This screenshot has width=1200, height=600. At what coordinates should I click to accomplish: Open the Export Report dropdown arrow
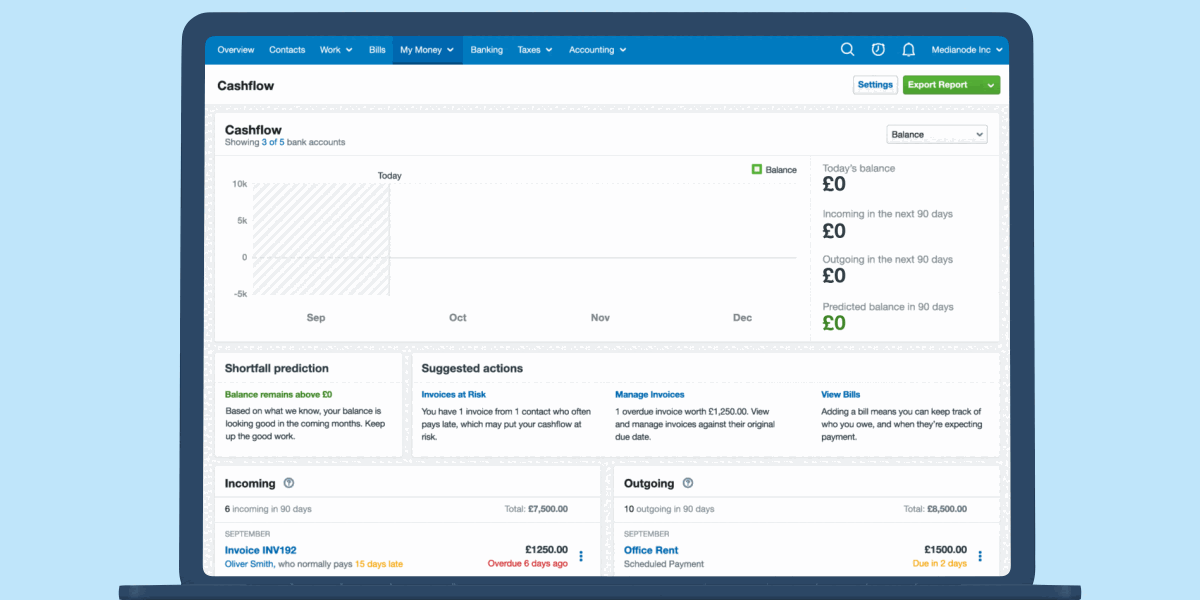[x=990, y=85]
